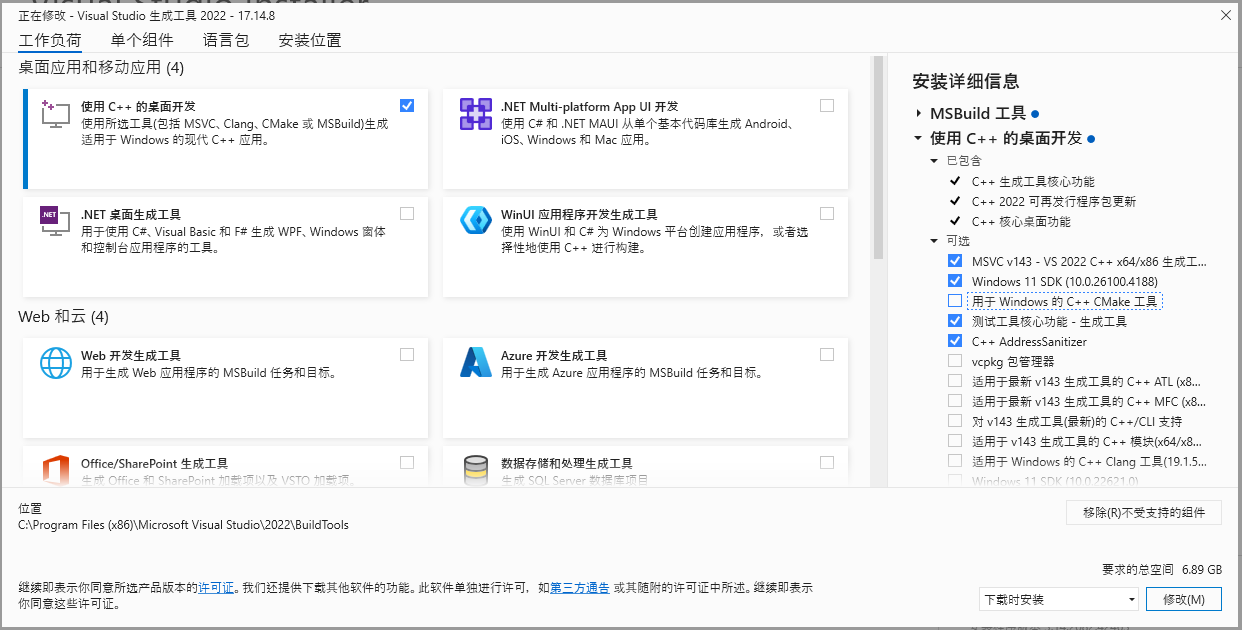Click 要求的总空间 6.89 GB text

1162,569
